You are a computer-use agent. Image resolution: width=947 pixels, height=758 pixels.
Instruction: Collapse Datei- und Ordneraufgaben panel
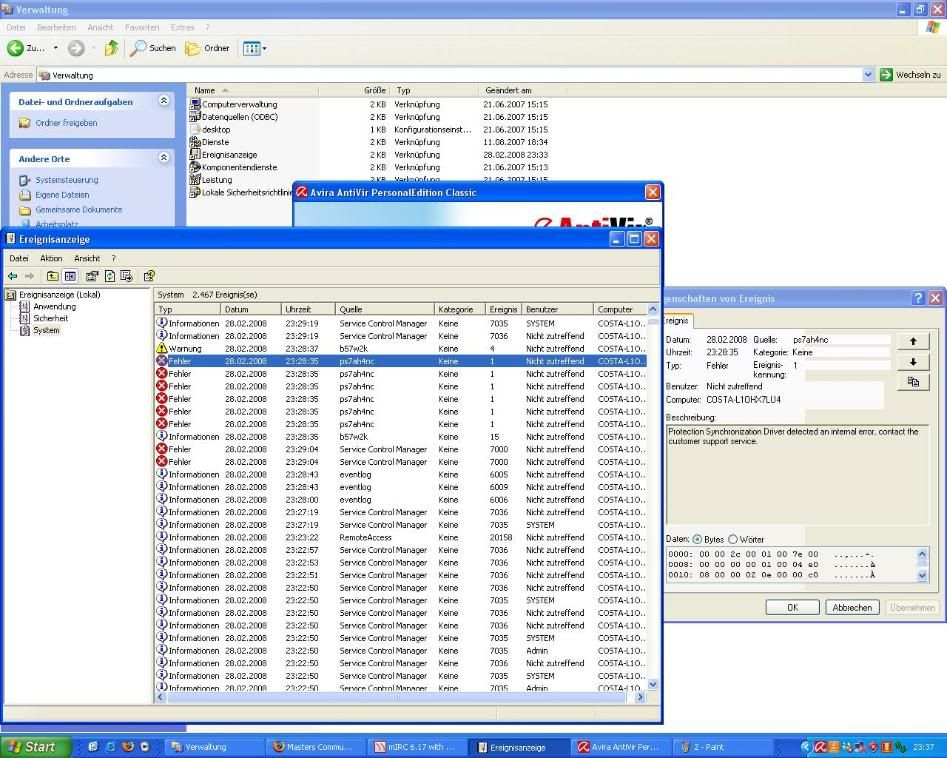pos(164,101)
